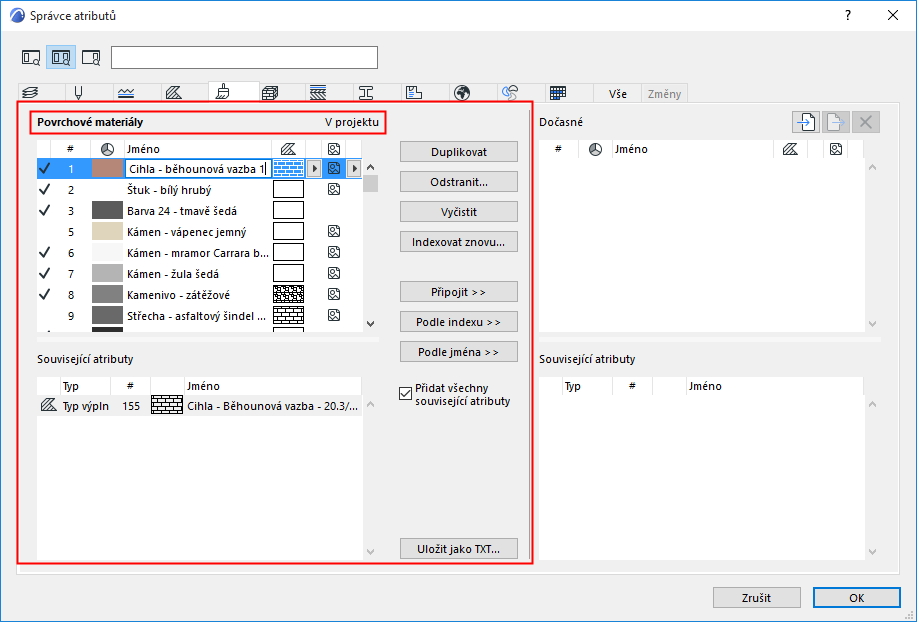Select the right-list view mode icon

tap(91, 57)
